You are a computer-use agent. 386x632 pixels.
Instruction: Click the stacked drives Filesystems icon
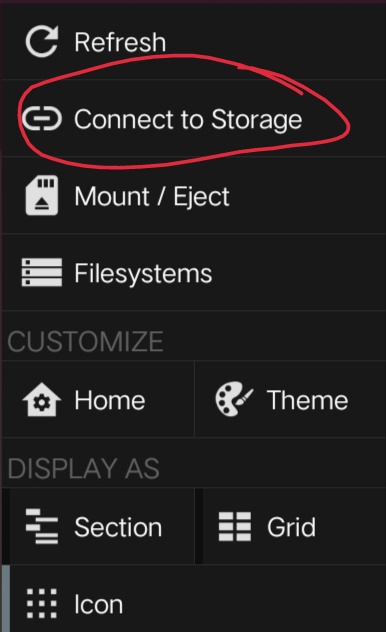coord(42,273)
